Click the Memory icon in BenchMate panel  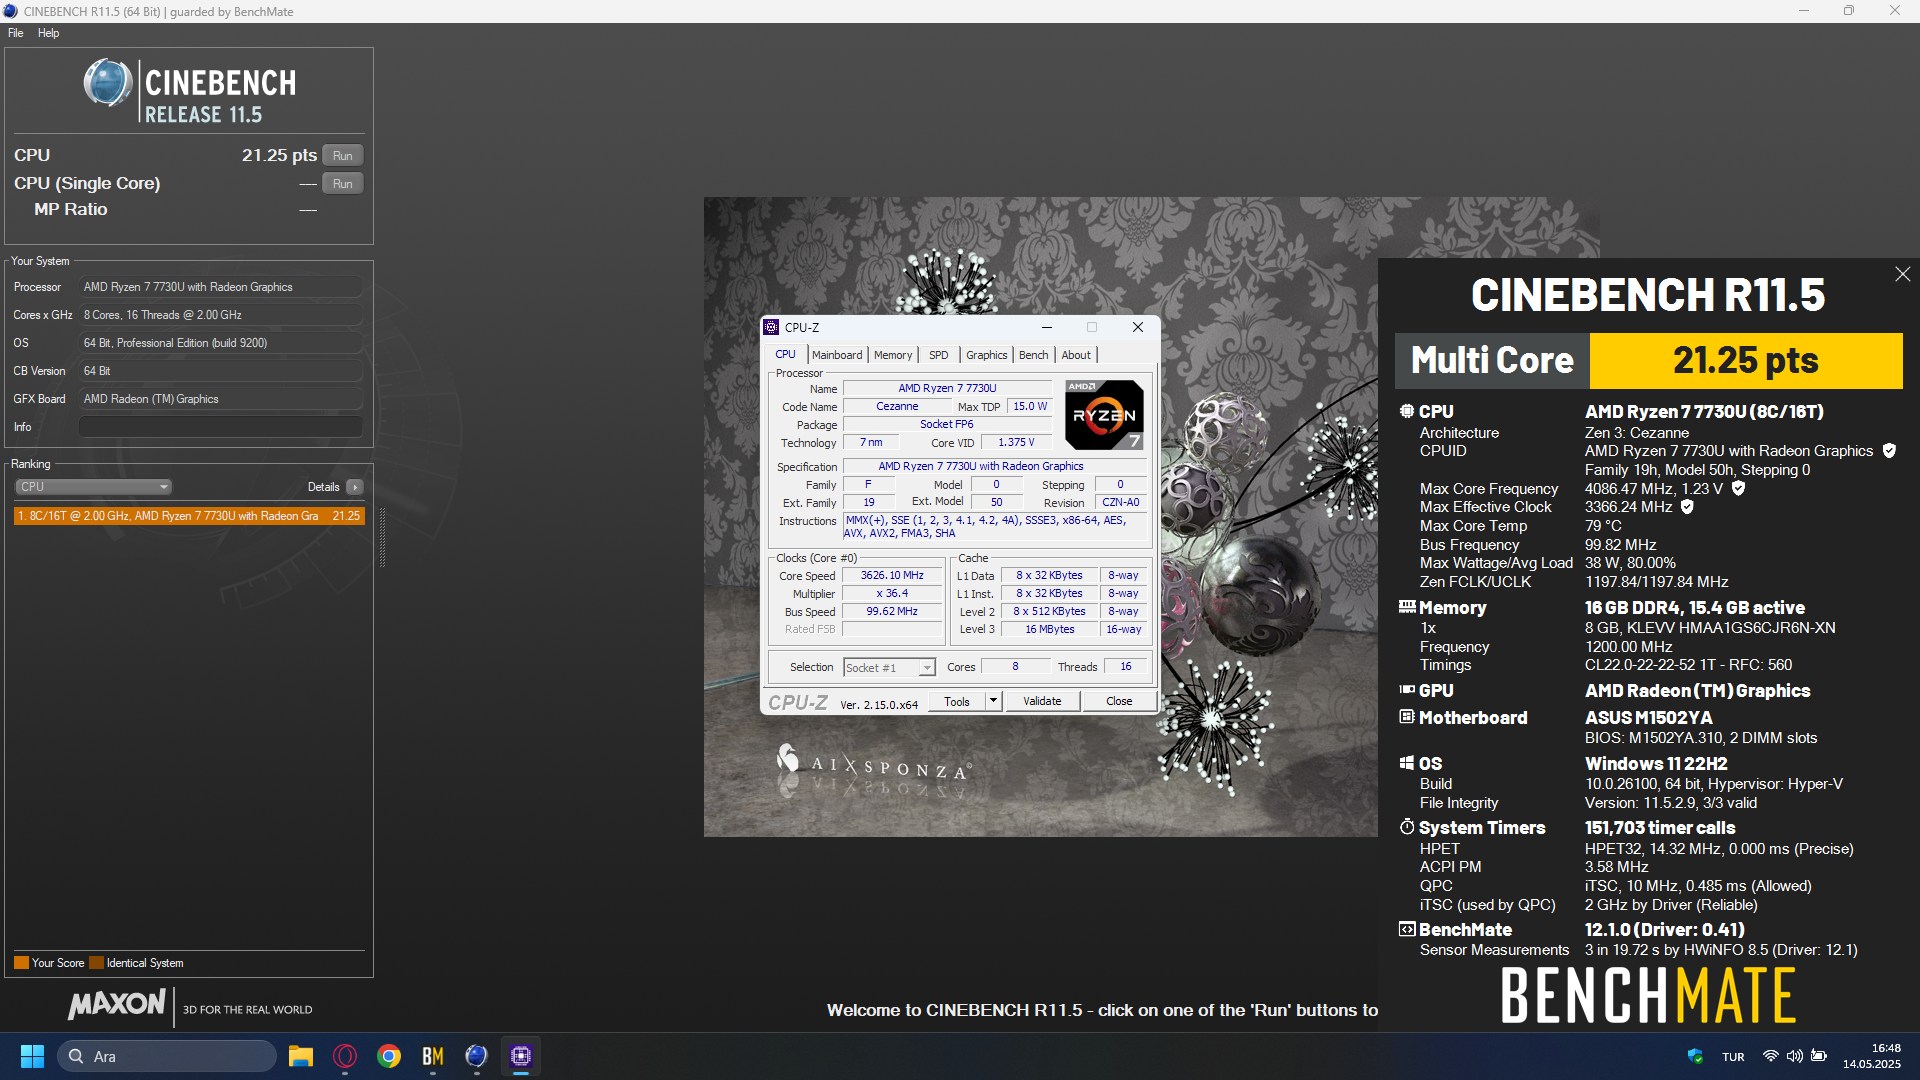tap(1407, 607)
